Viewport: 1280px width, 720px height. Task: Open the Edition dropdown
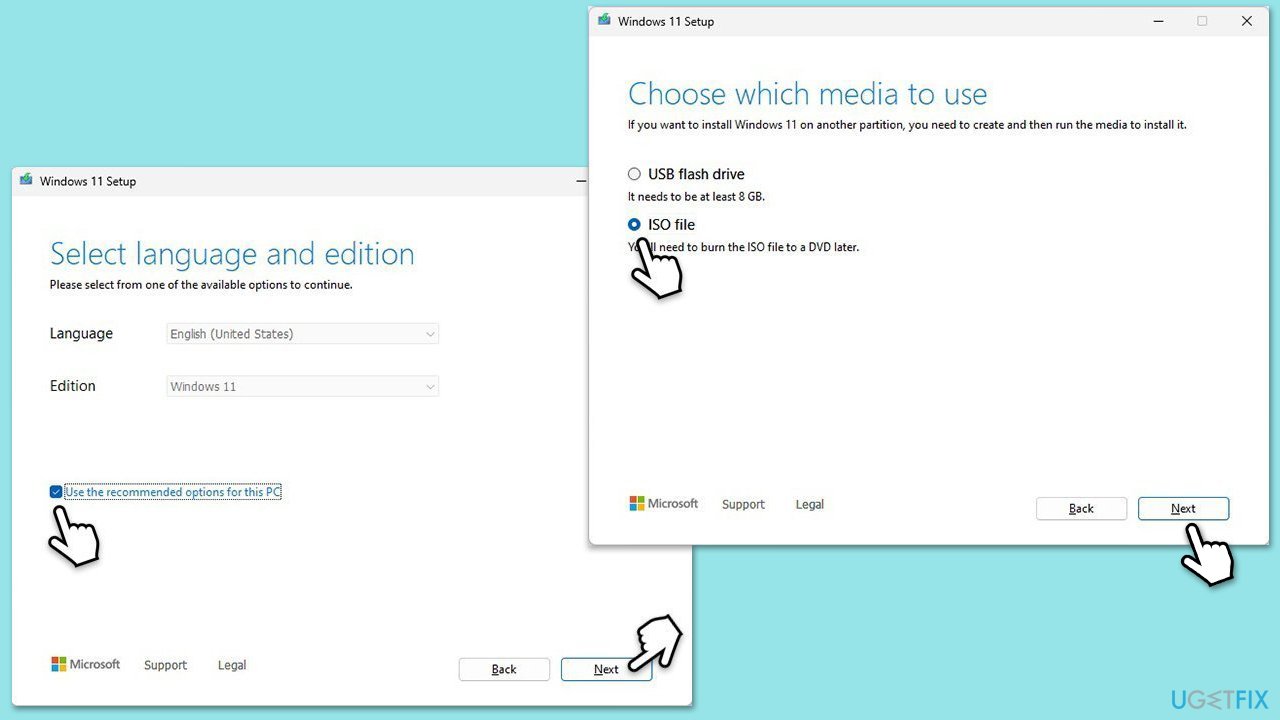click(x=303, y=386)
